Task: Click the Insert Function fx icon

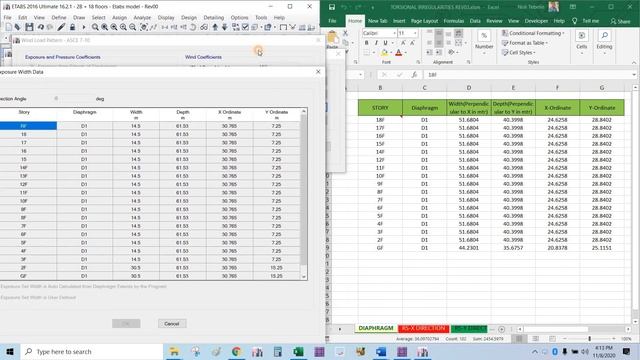Action: tap(414, 75)
